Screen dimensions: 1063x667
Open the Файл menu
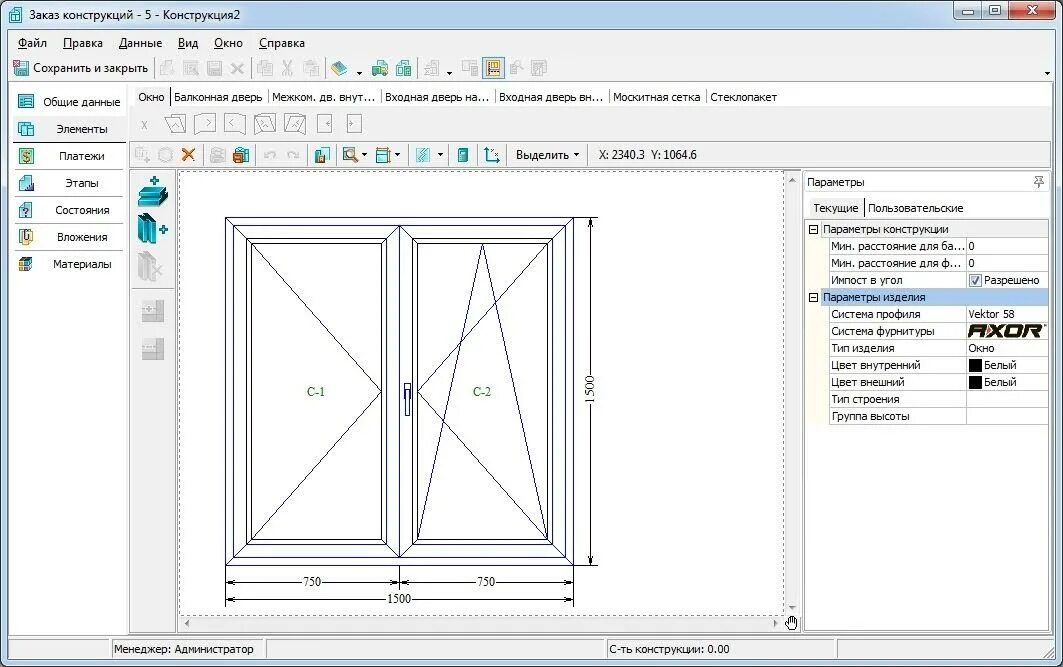32,43
